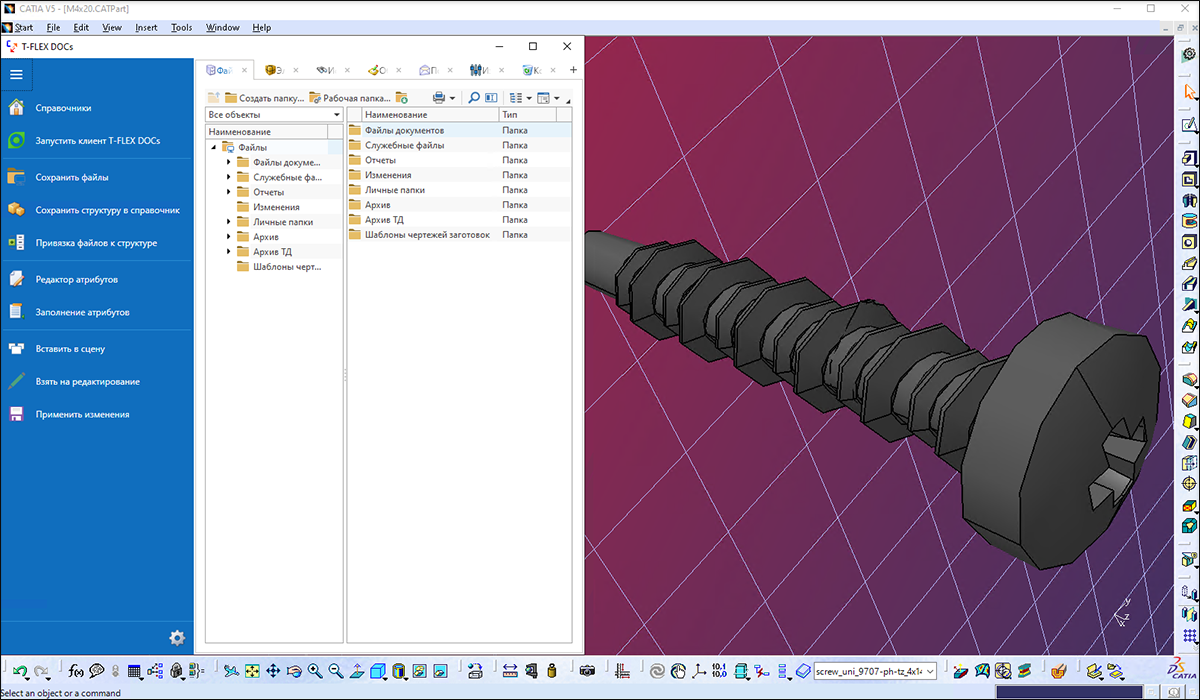
Task: Select the Pan arrows tool
Action: 273,671
